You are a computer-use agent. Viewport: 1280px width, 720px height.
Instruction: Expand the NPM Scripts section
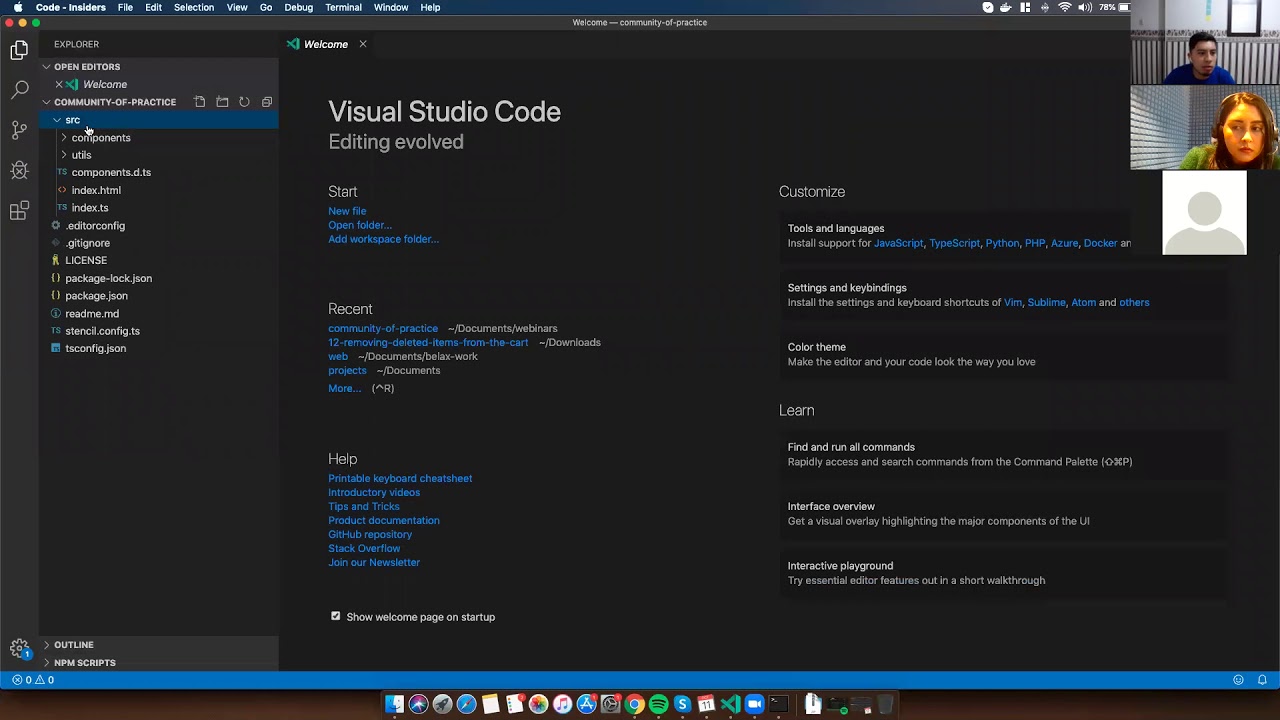(159, 662)
